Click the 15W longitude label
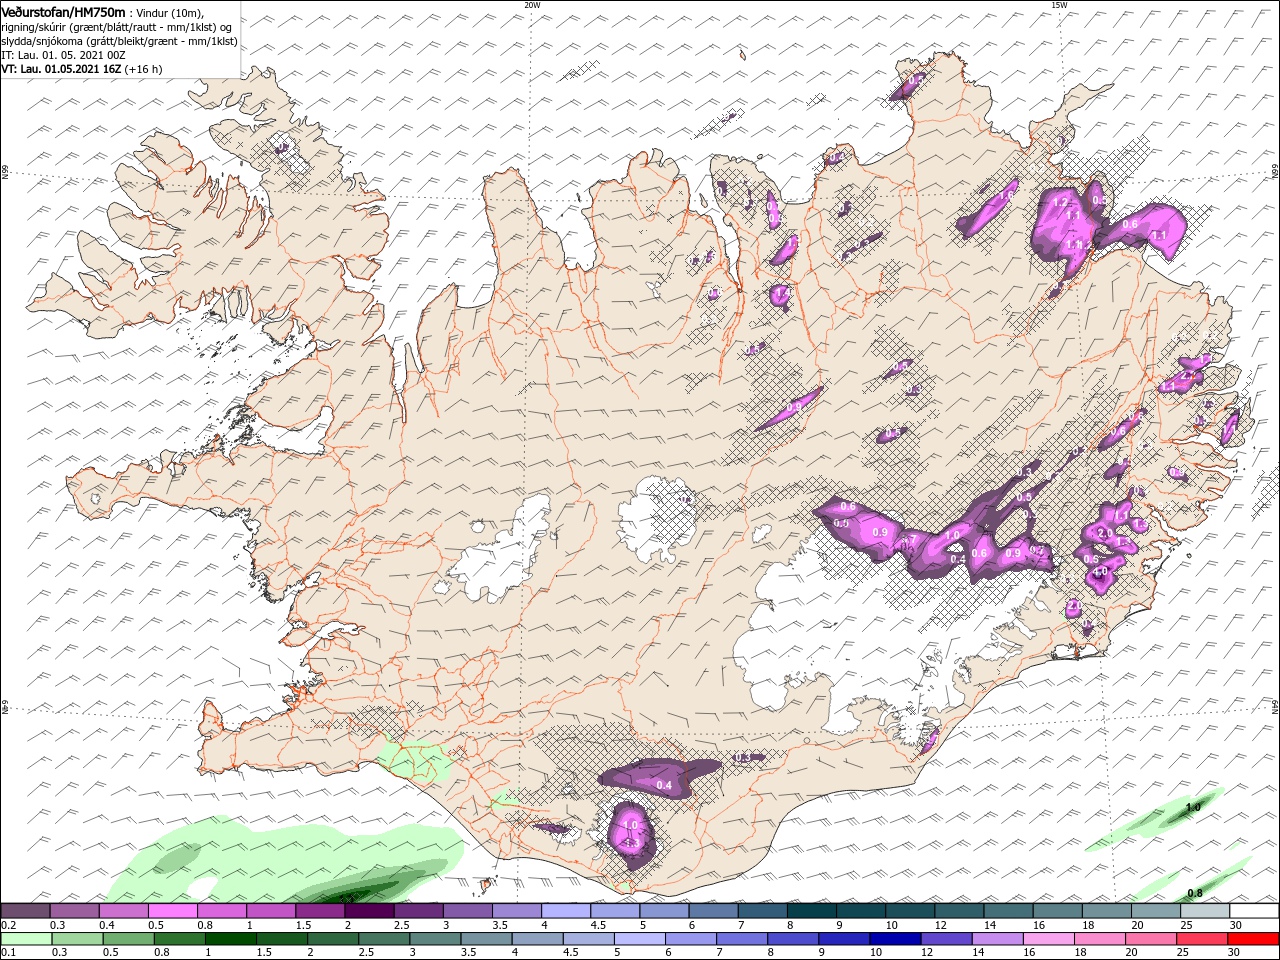The image size is (1280, 960). [x=1059, y=5]
